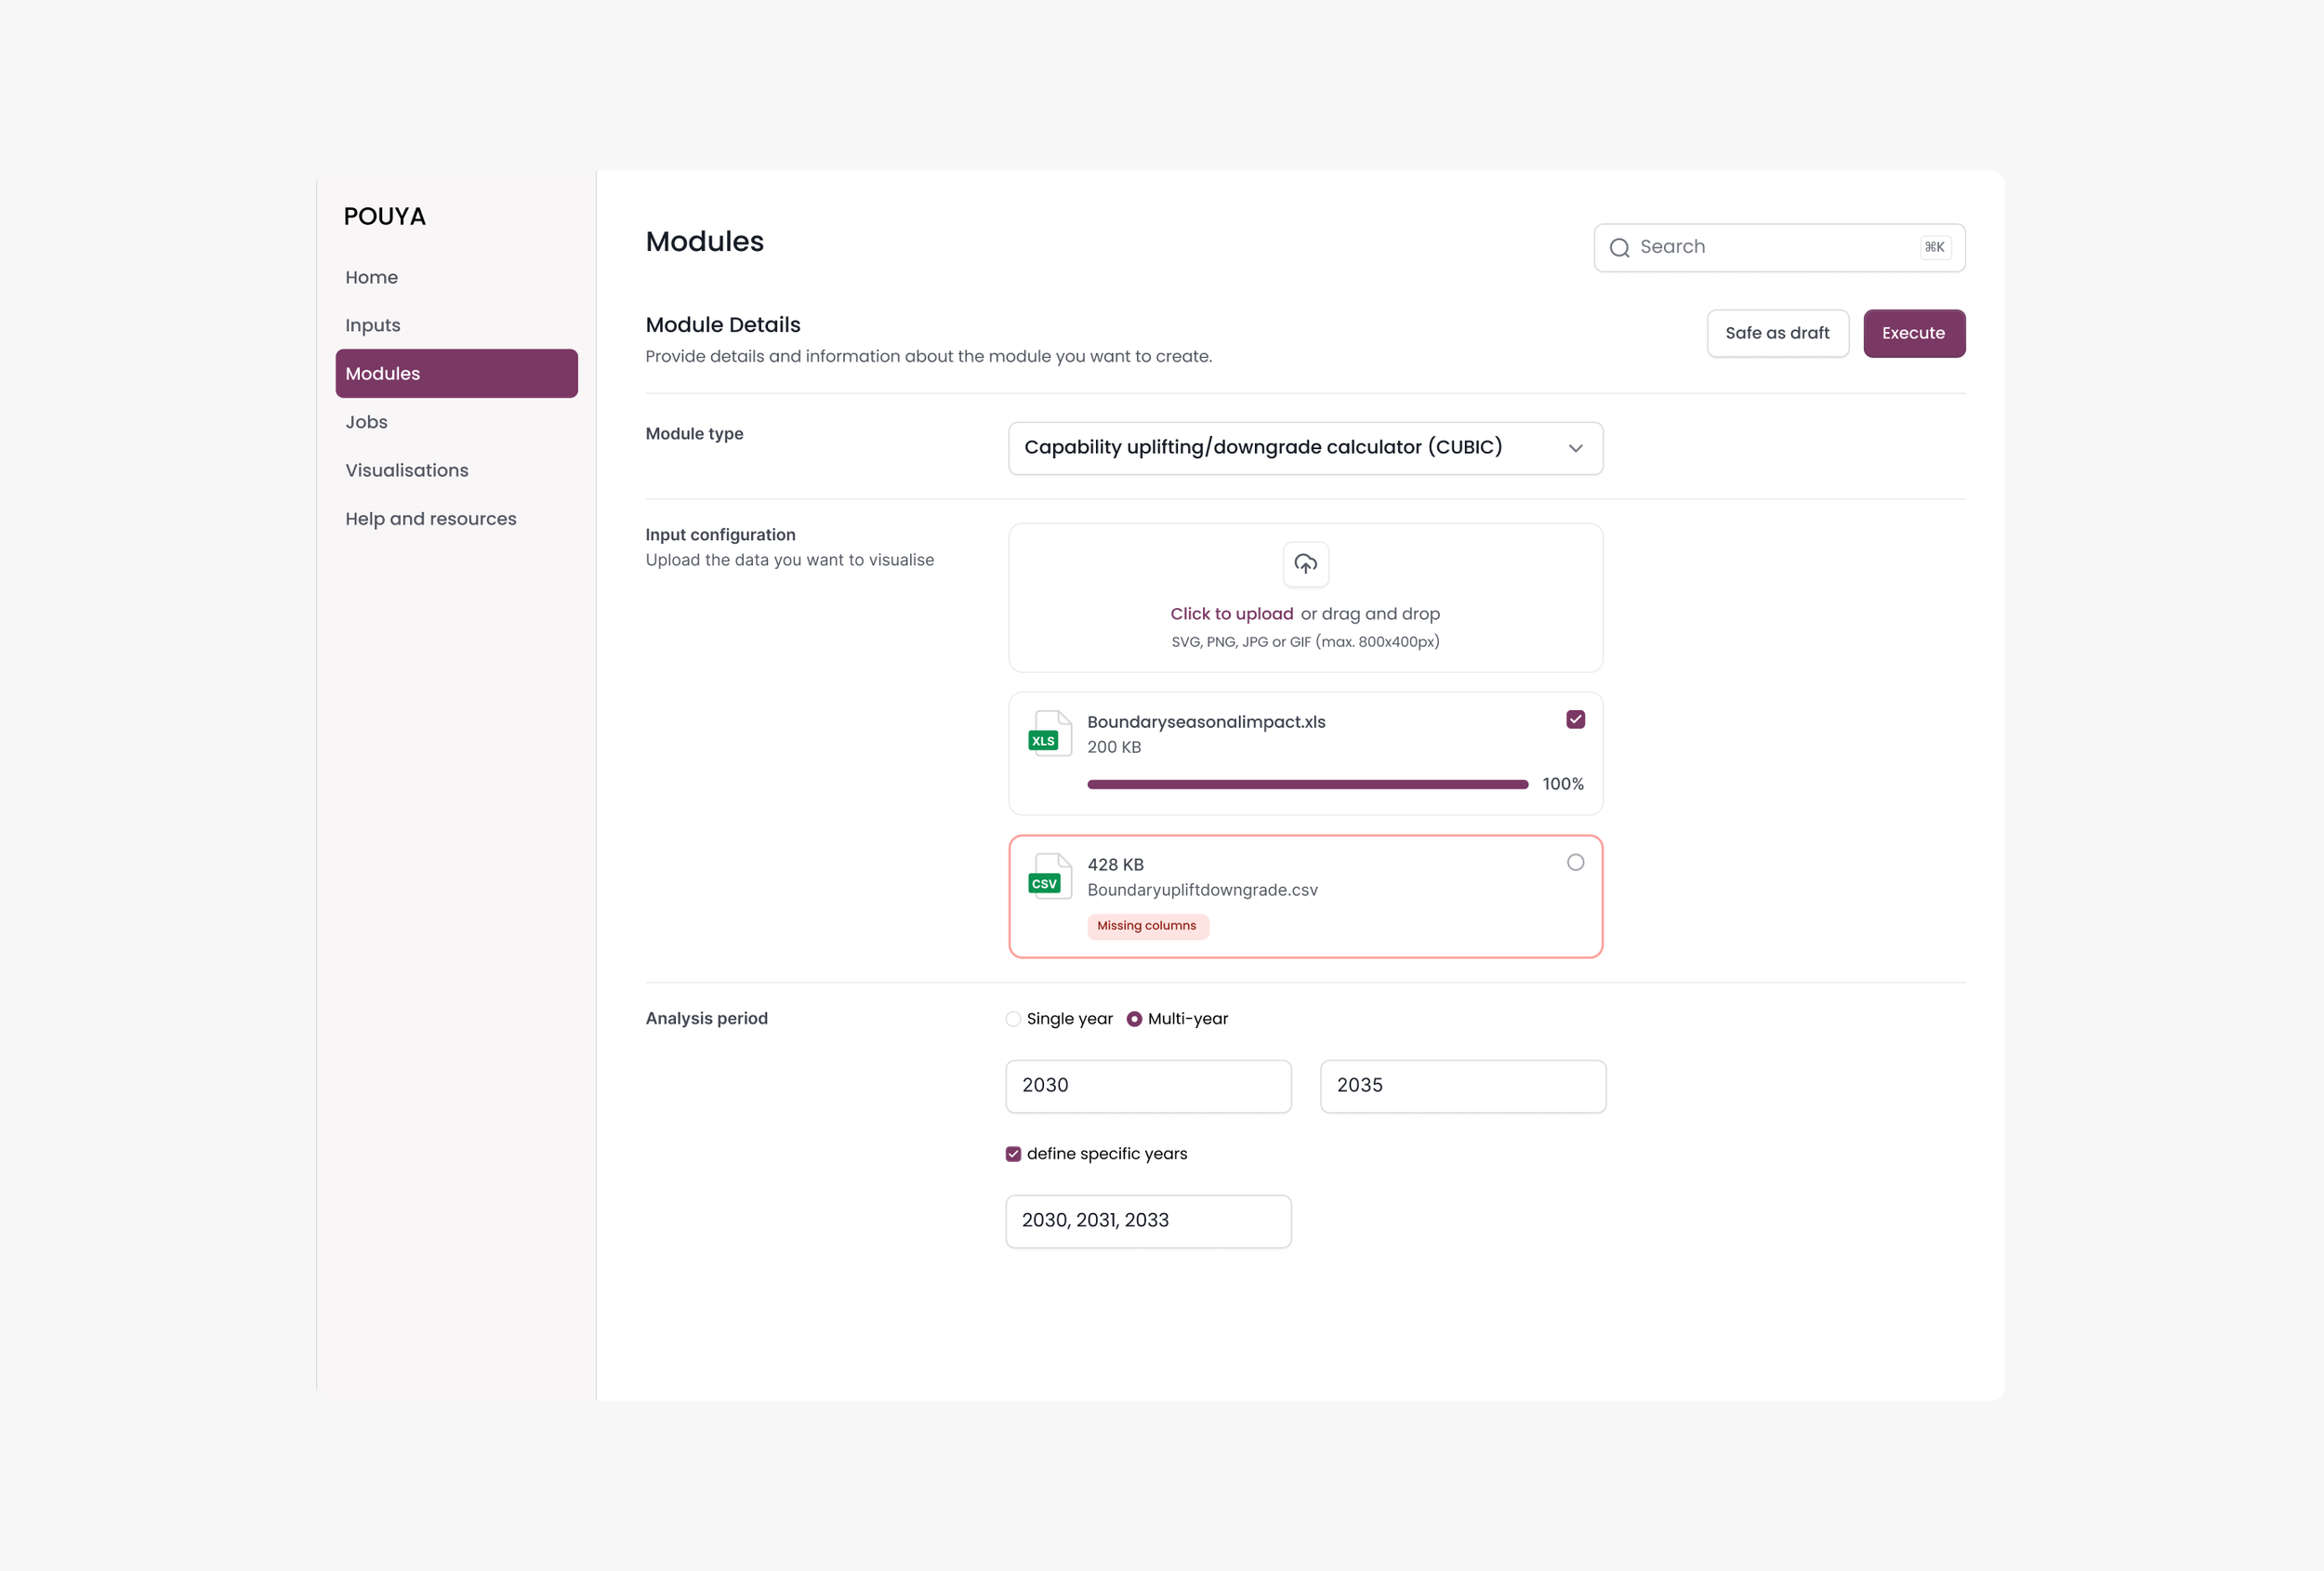Image resolution: width=2324 pixels, height=1571 pixels.
Task: Click the Missing columns warning badge
Action: pyautogui.click(x=1146, y=926)
